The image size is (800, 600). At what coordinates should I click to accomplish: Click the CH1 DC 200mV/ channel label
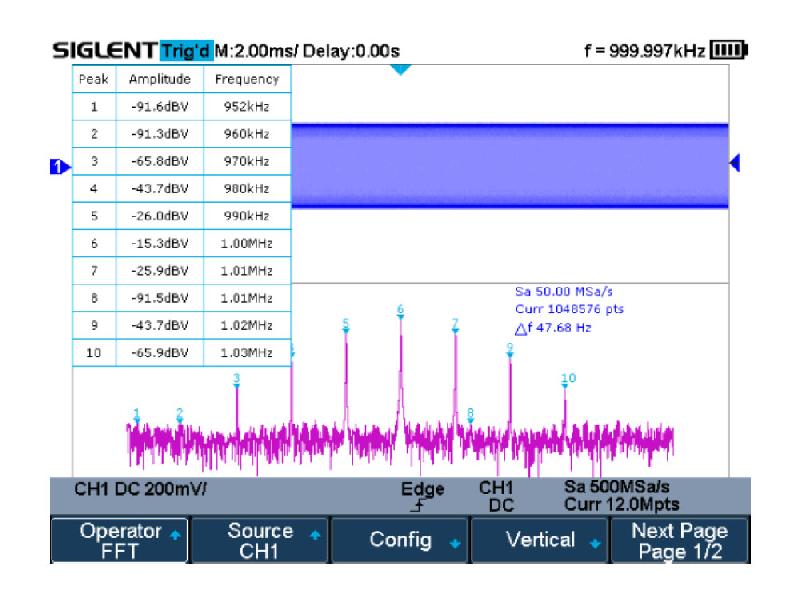(140, 493)
